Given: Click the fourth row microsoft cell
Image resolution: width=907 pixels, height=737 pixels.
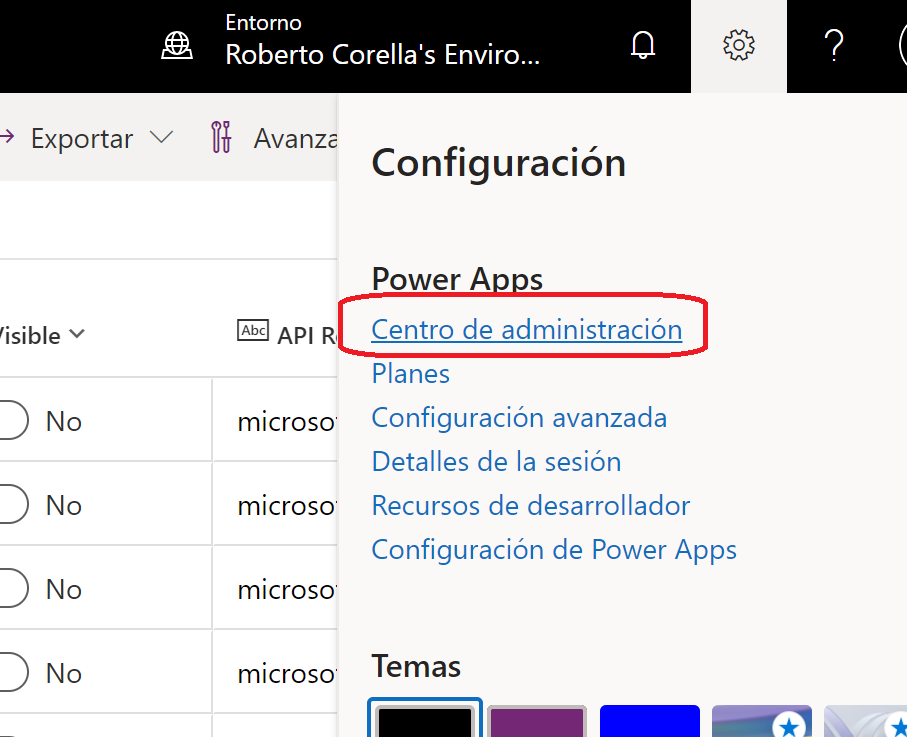Looking at the screenshot, I should point(275,672).
